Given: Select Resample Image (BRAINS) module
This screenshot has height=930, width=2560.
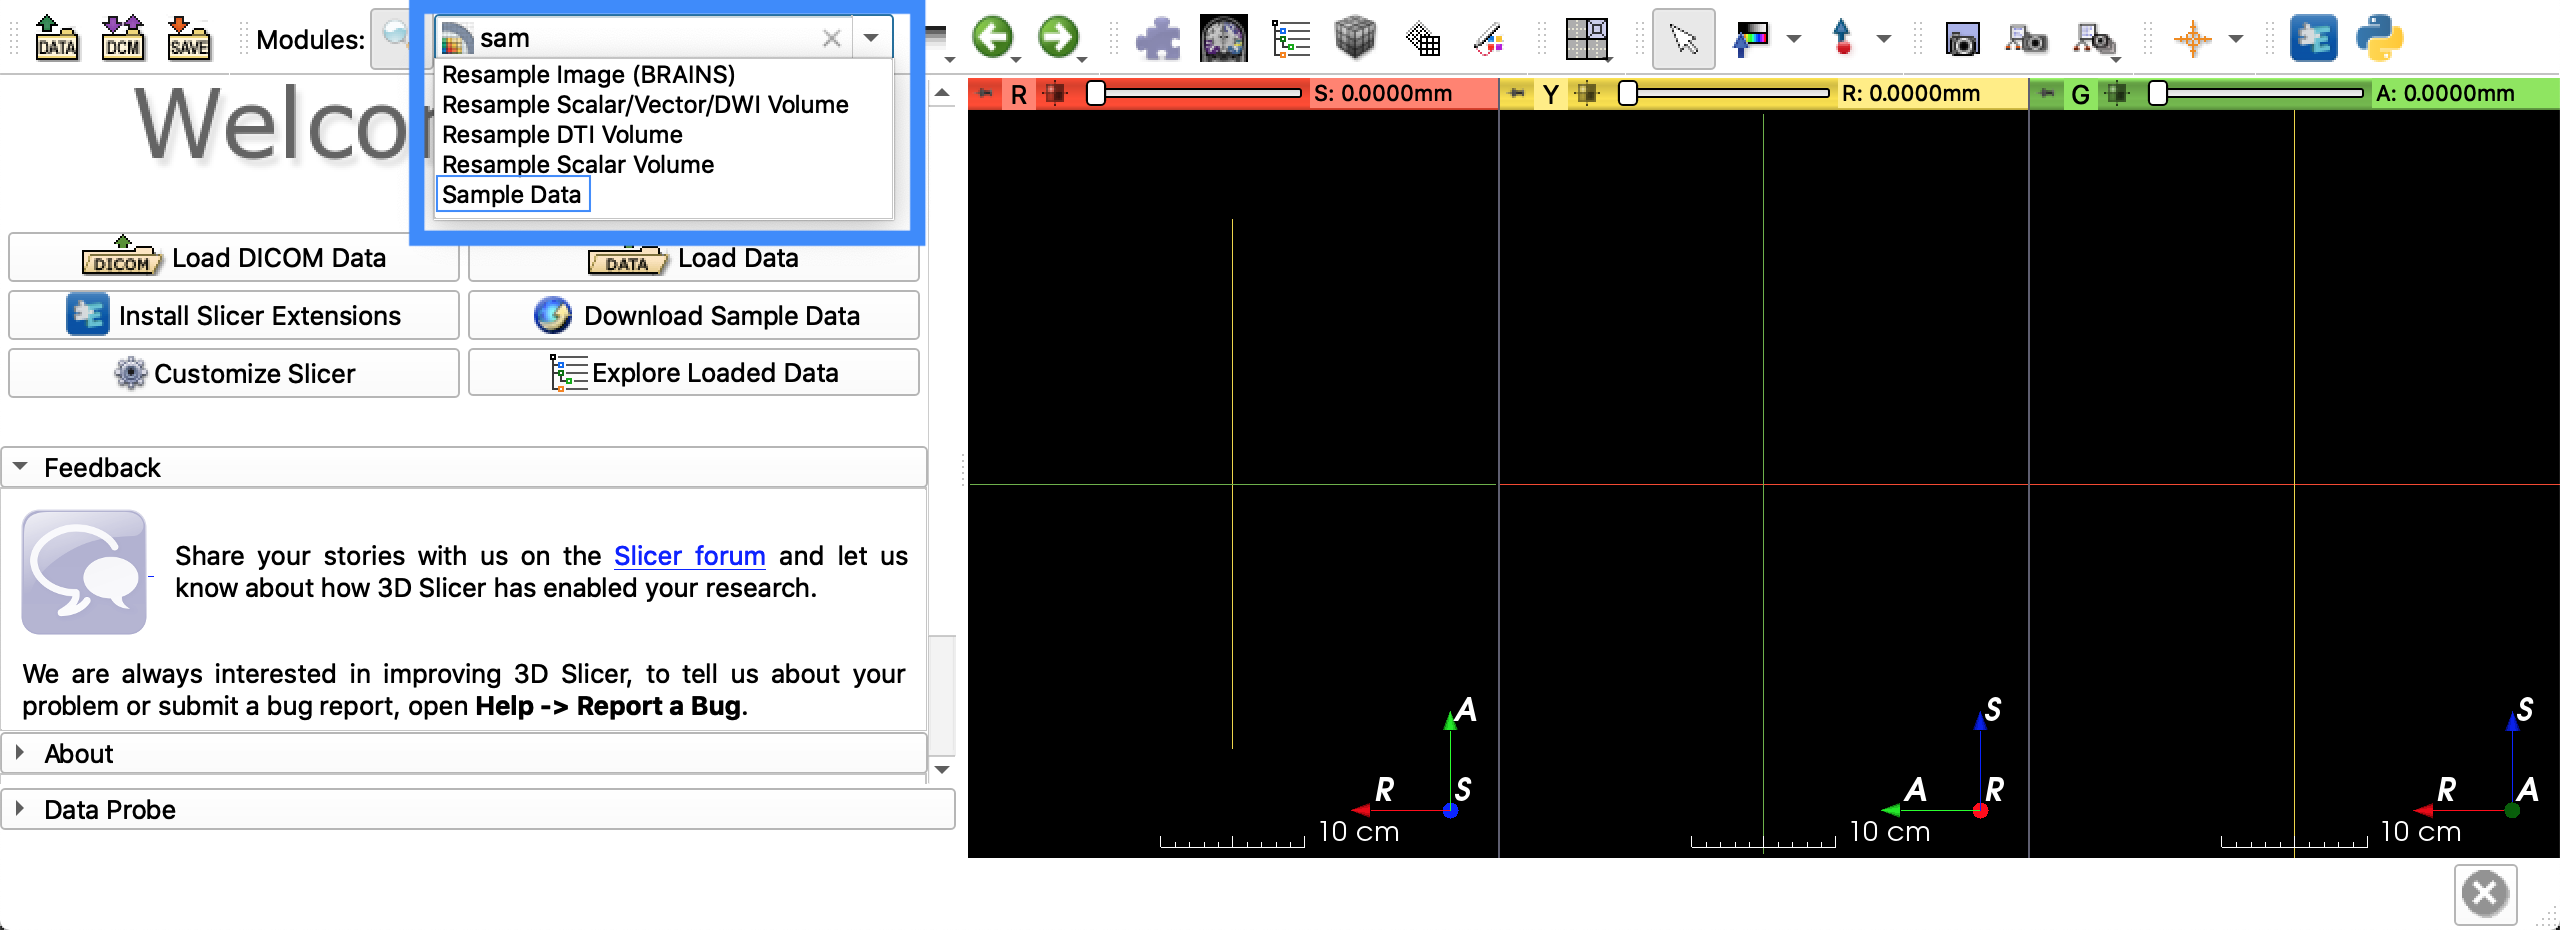Looking at the screenshot, I should 589,74.
